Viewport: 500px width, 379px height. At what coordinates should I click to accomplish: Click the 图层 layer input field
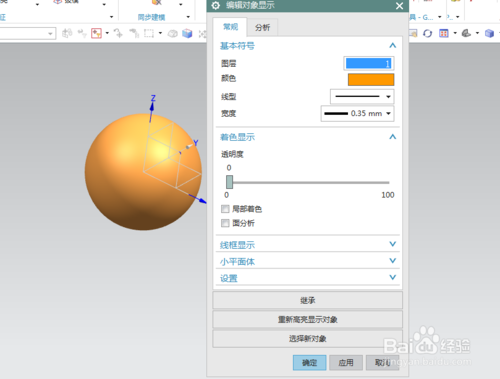click(369, 63)
